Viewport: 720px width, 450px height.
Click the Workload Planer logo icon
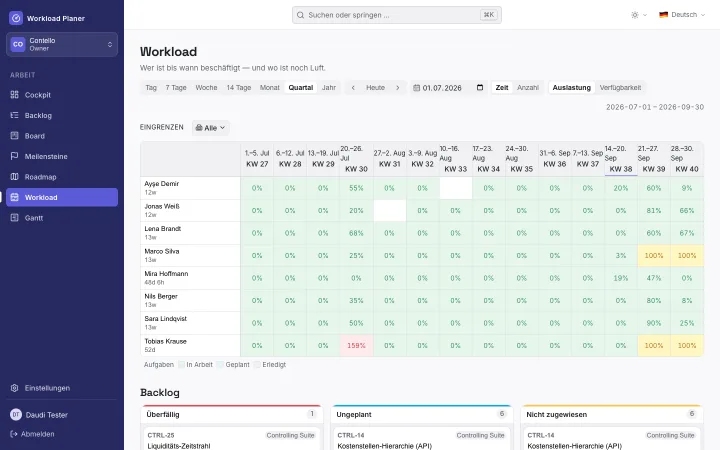click(16, 18)
